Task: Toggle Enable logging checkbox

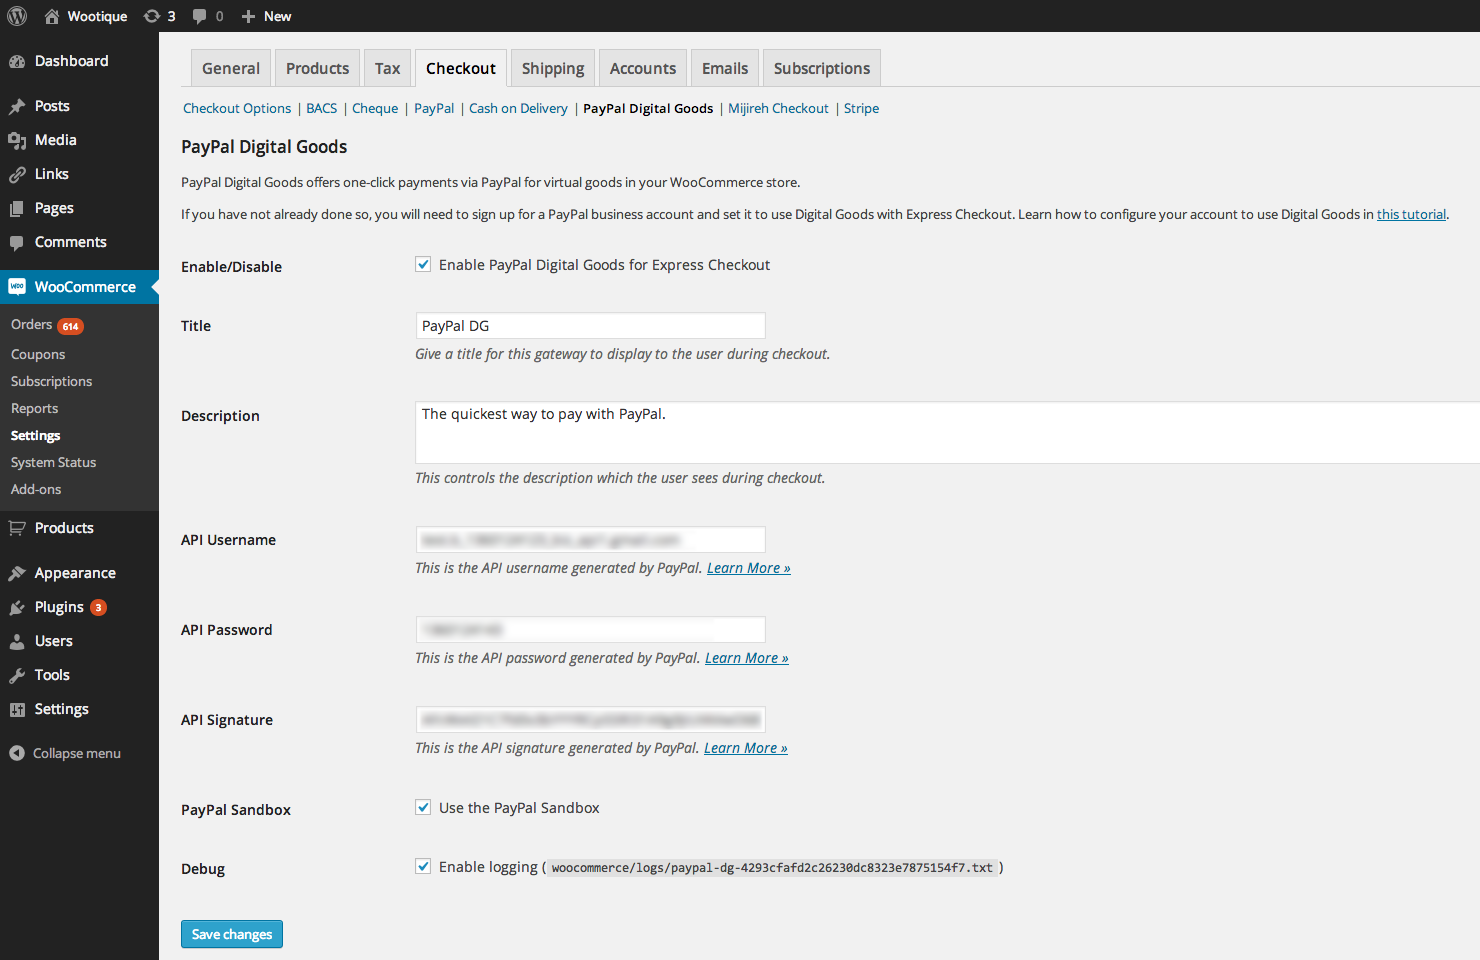Action: [423, 866]
